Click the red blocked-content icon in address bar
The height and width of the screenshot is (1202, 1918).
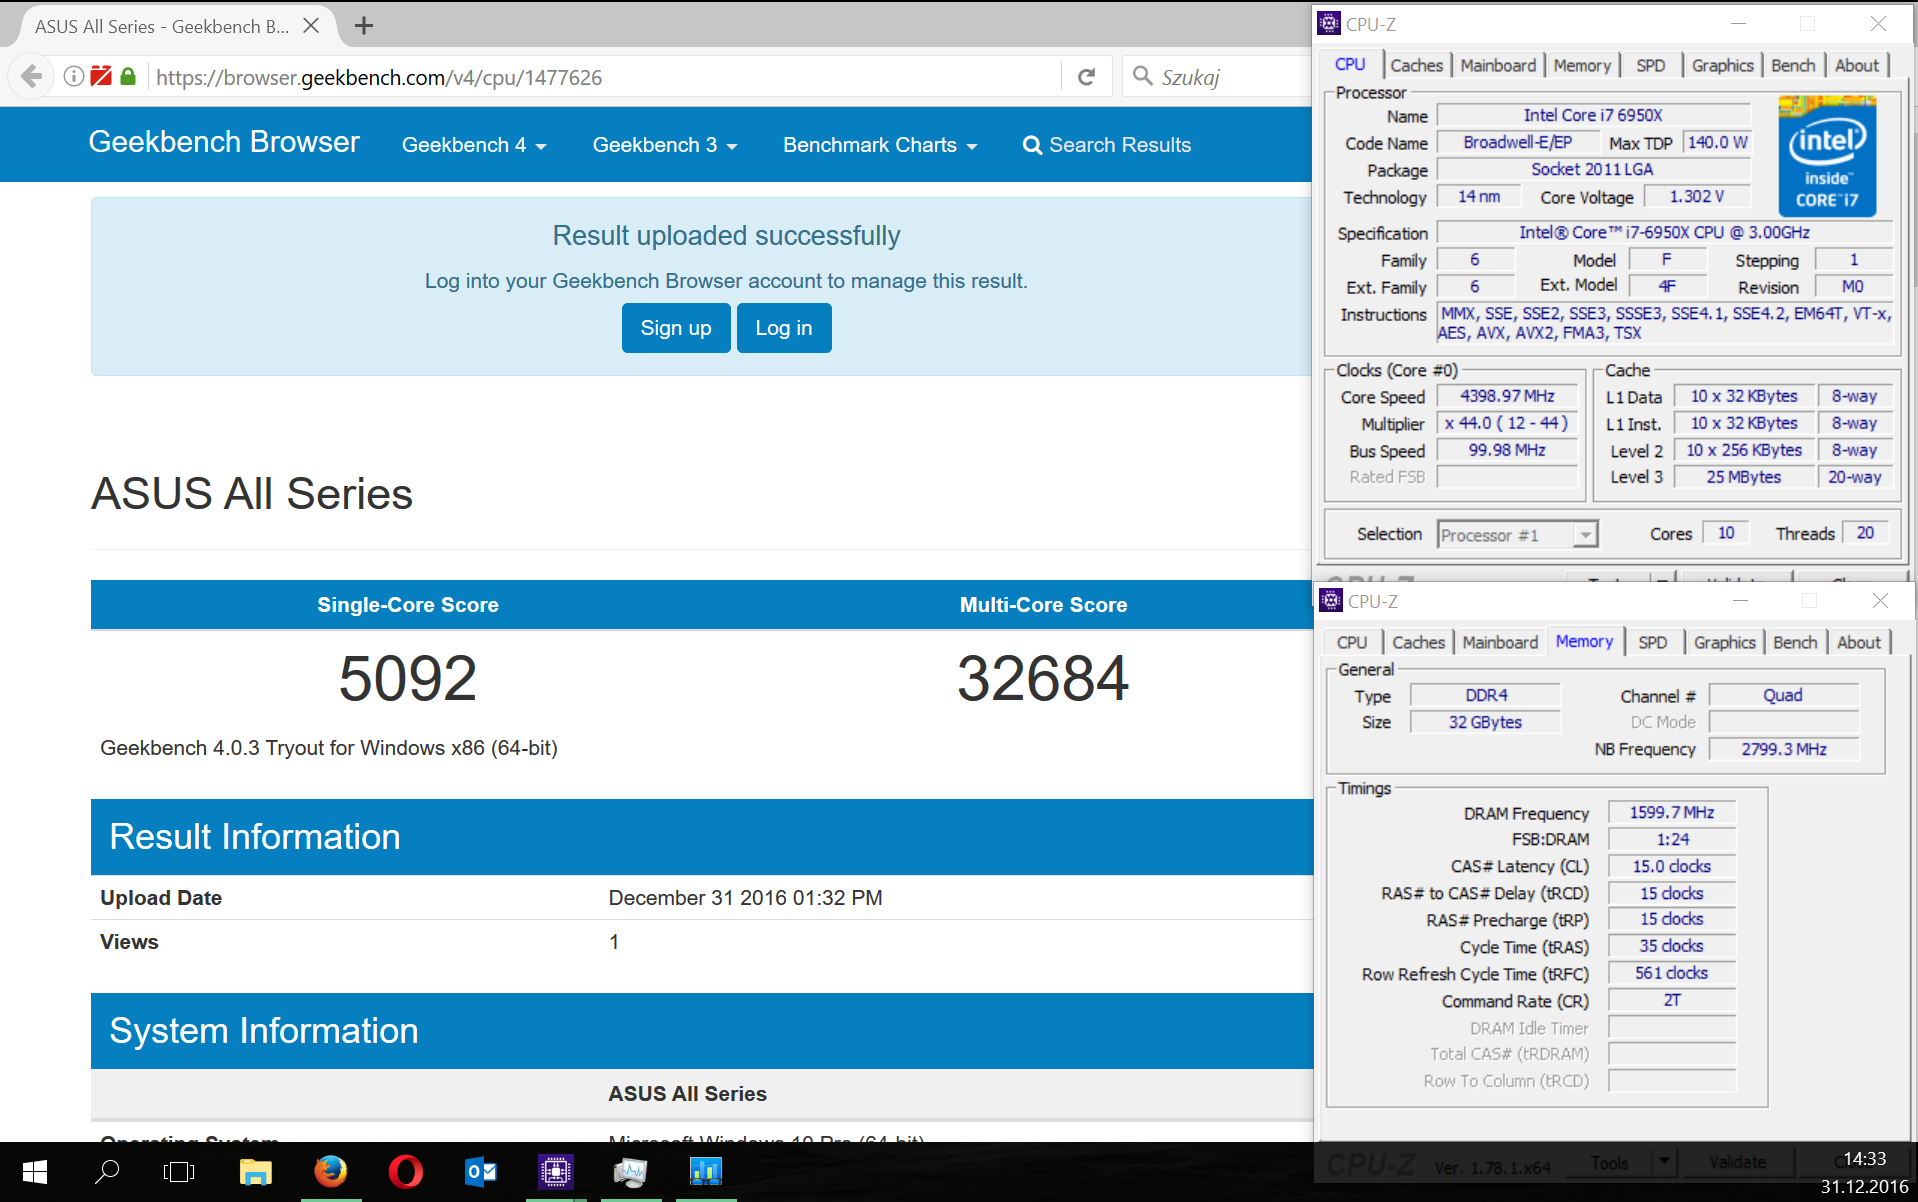pyautogui.click(x=101, y=76)
